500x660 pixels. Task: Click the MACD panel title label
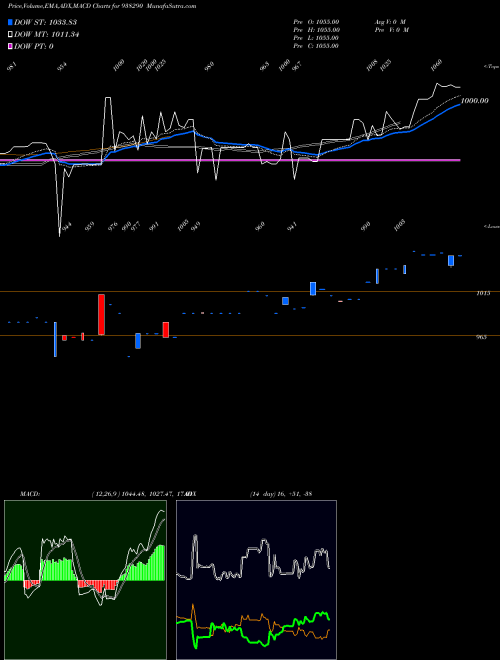click(30, 494)
